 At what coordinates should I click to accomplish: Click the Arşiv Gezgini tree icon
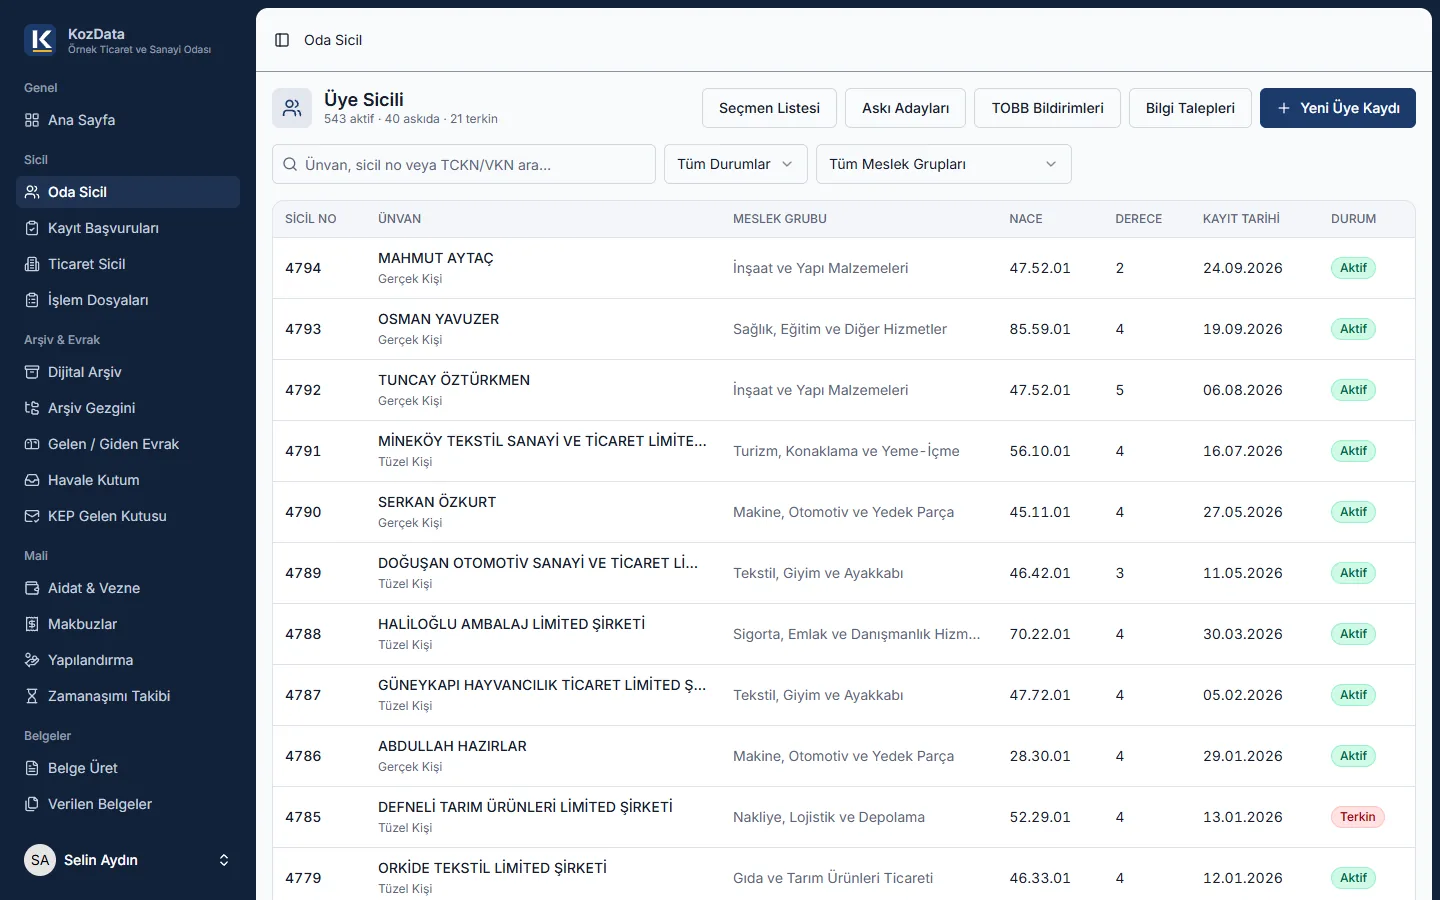(32, 408)
